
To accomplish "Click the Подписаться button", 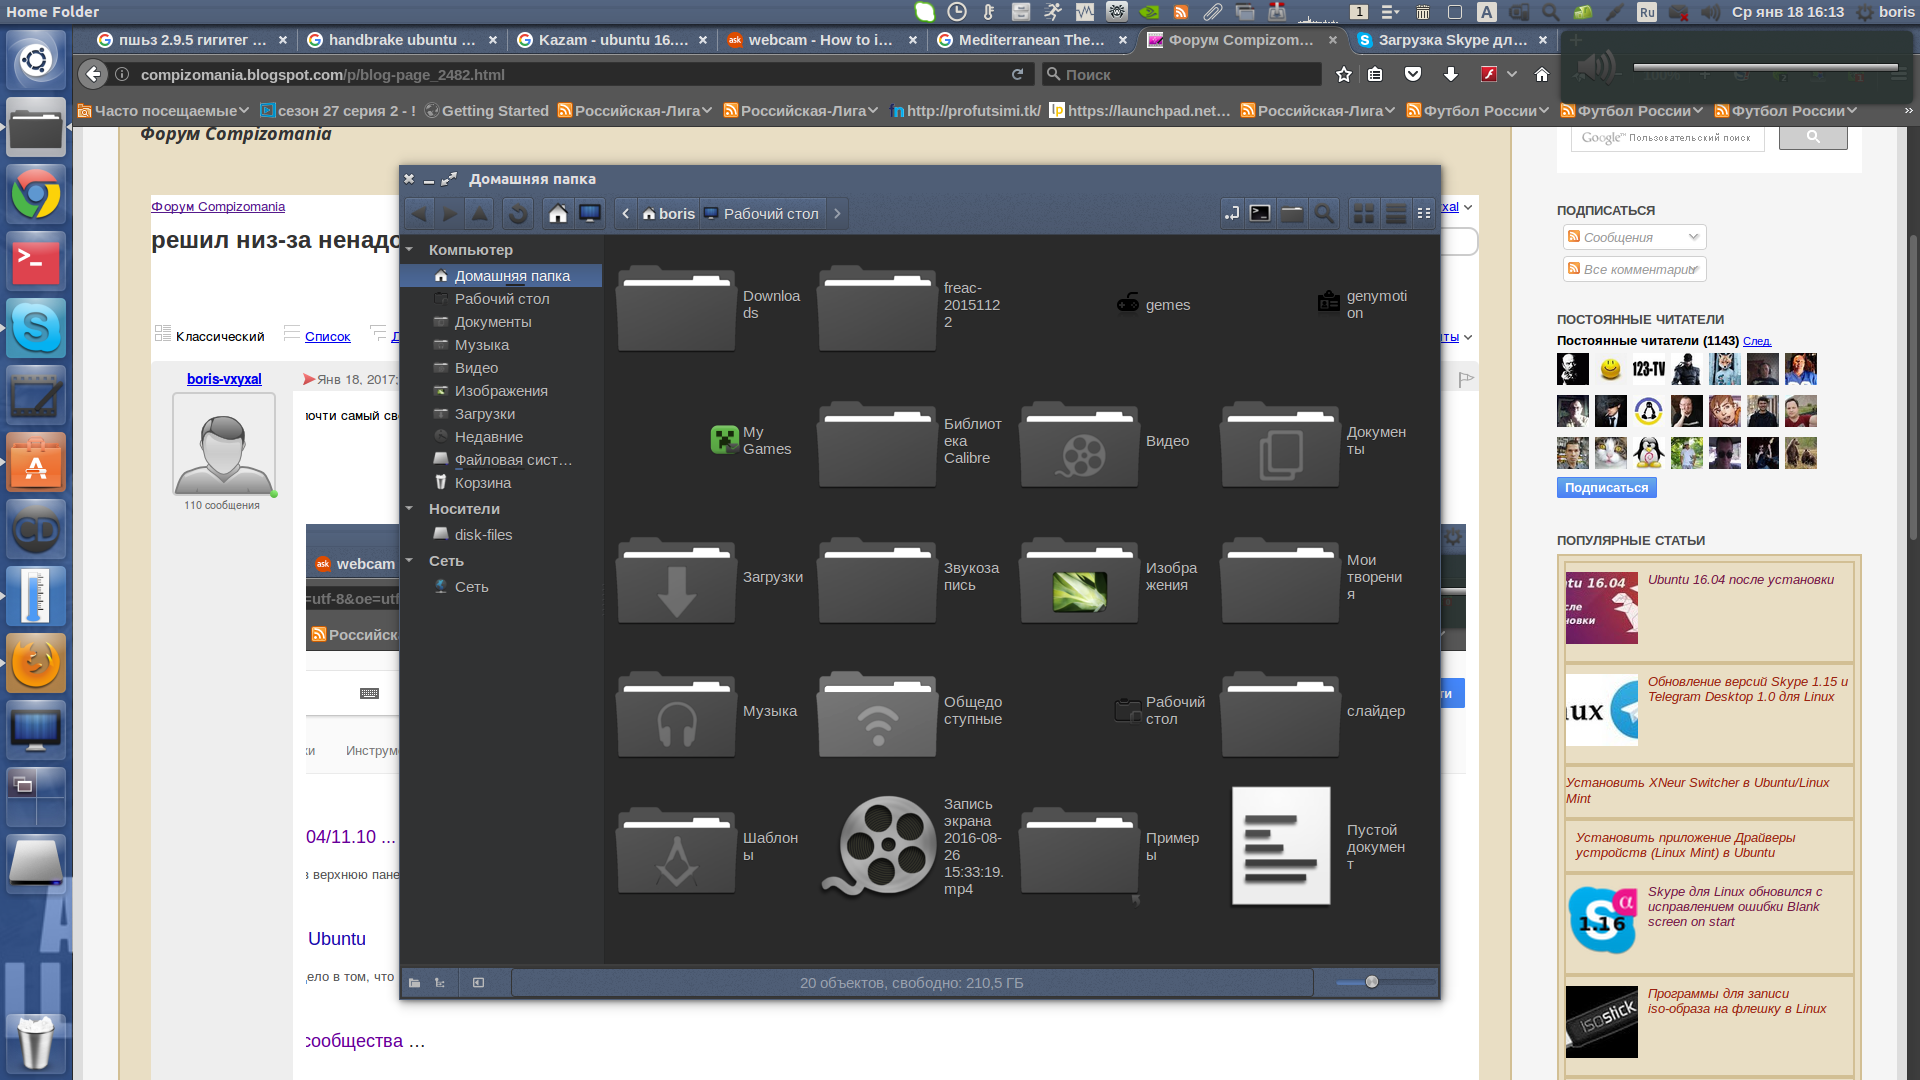I will click(x=1606, y=488).
